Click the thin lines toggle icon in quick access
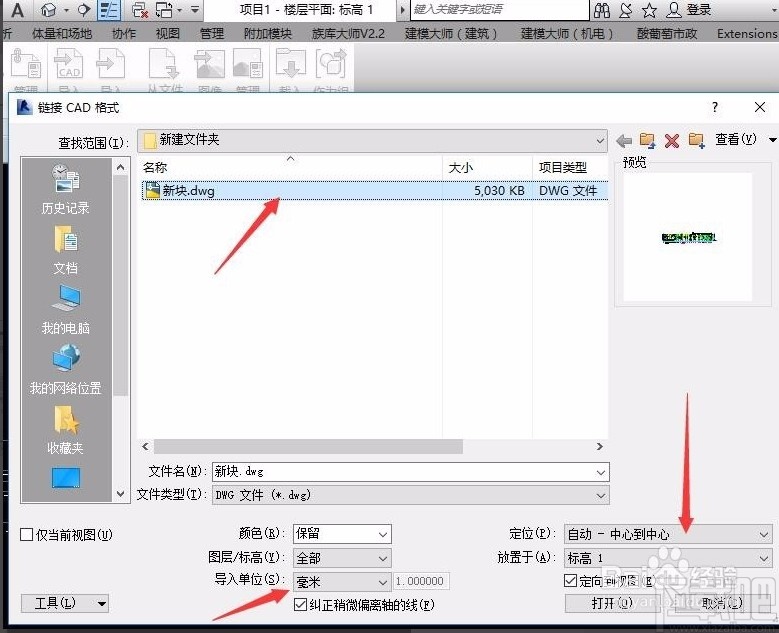 109,9
